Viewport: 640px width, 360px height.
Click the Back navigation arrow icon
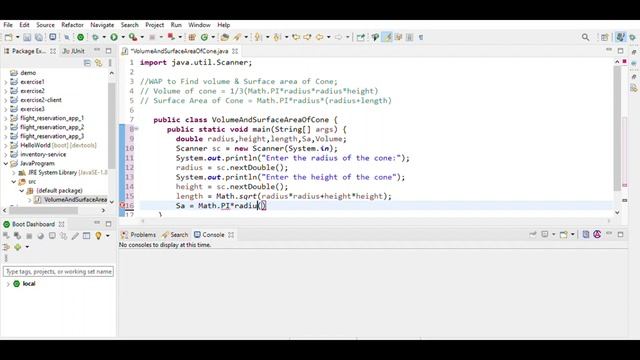319,37
